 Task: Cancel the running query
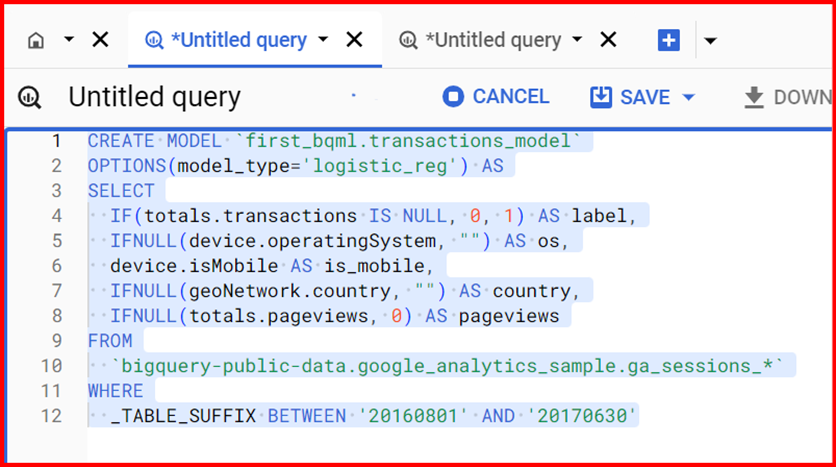[x=495, y=96]
